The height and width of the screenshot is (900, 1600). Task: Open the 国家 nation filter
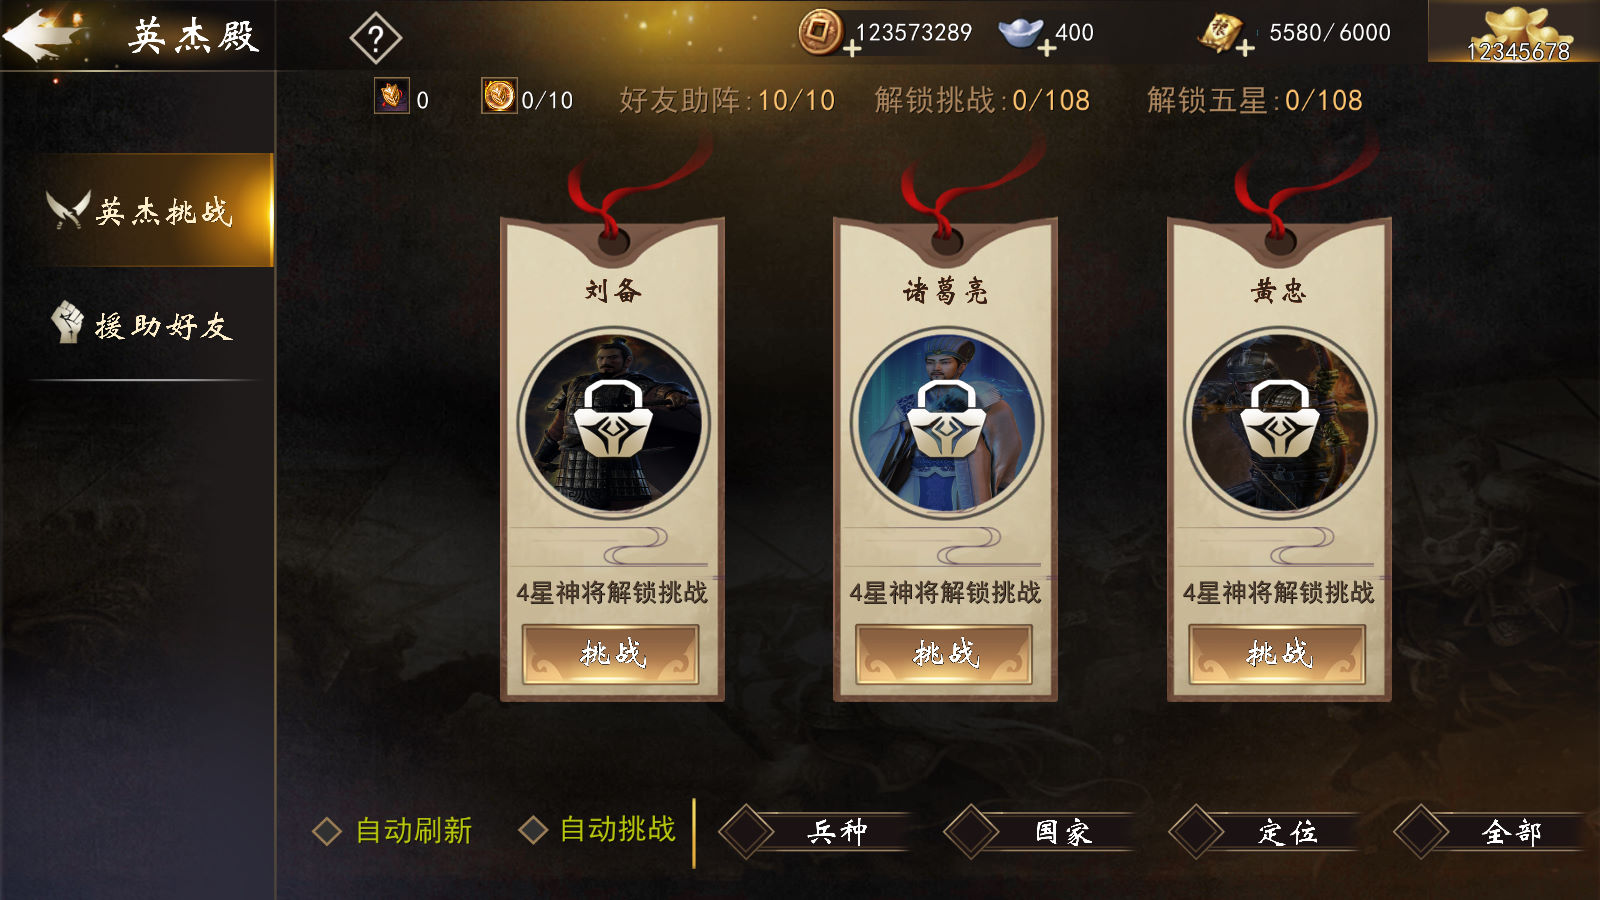tap(1040, 832)
